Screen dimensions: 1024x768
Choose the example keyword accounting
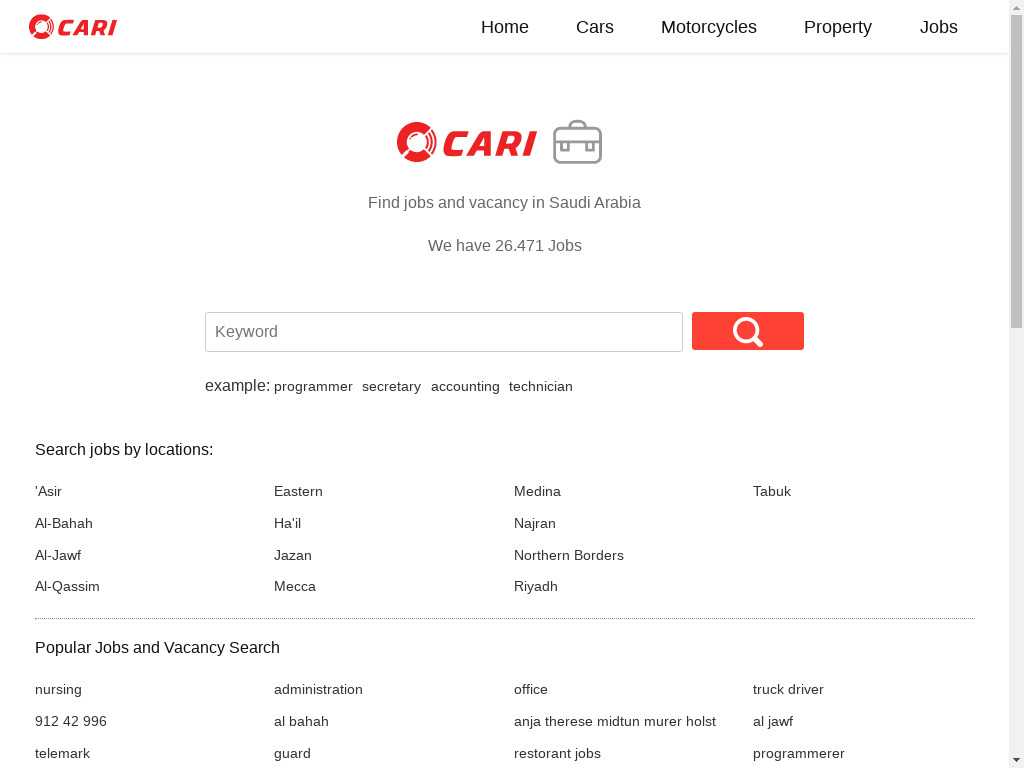465,387
